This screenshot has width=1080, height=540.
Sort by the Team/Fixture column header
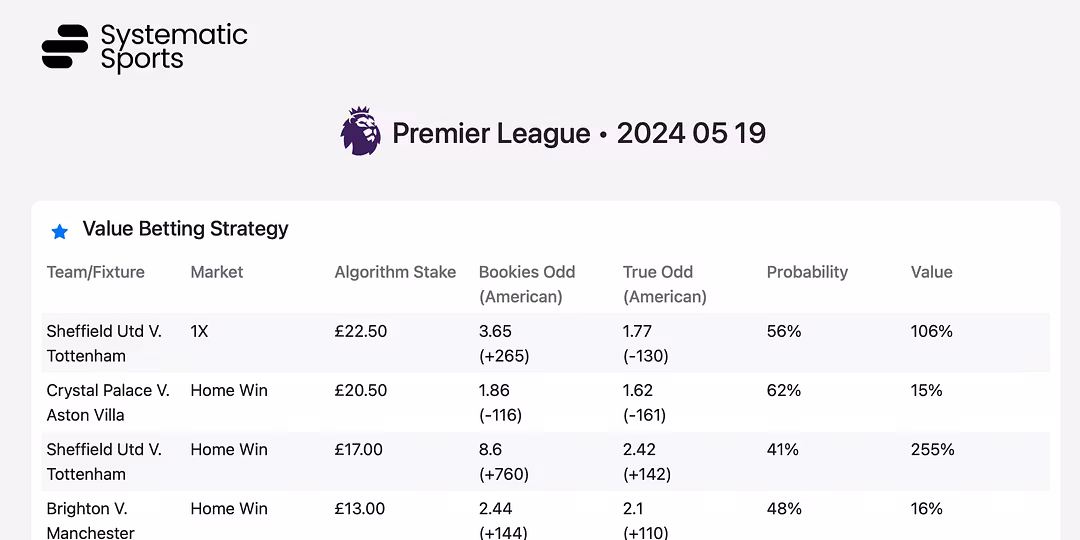click(95, 272)
